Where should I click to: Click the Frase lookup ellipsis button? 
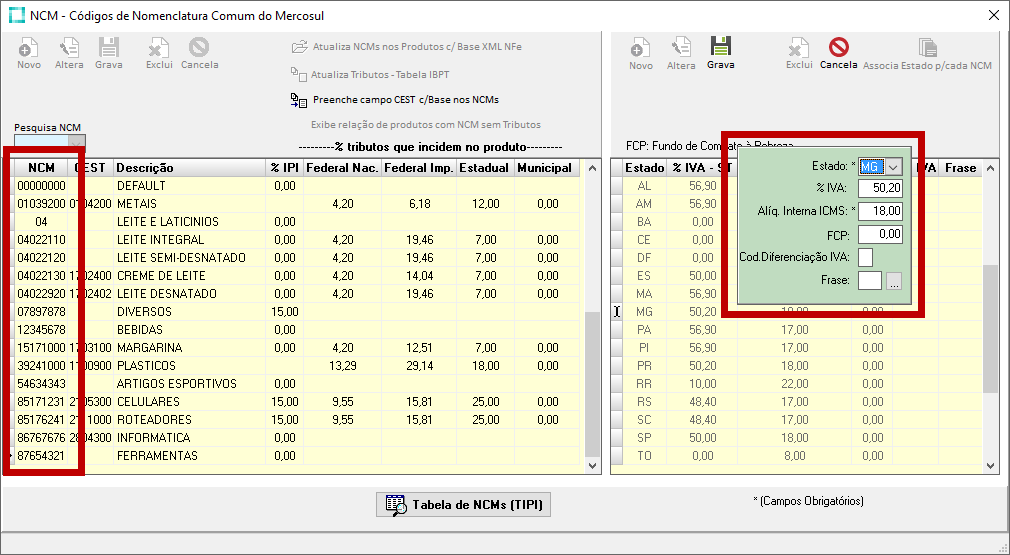tap(894, 281)
